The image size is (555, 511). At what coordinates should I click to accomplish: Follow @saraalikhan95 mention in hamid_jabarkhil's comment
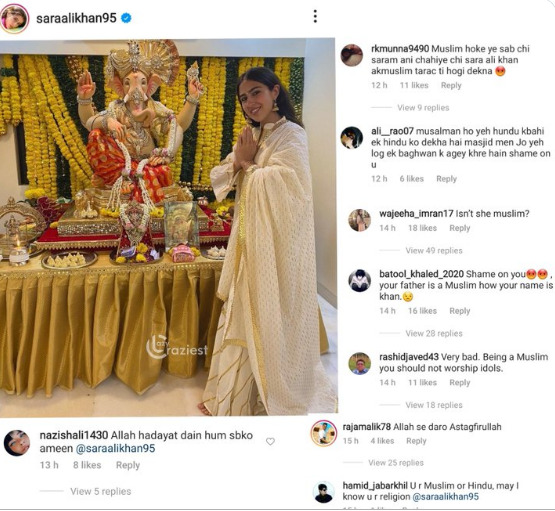[x=445, y=496]
